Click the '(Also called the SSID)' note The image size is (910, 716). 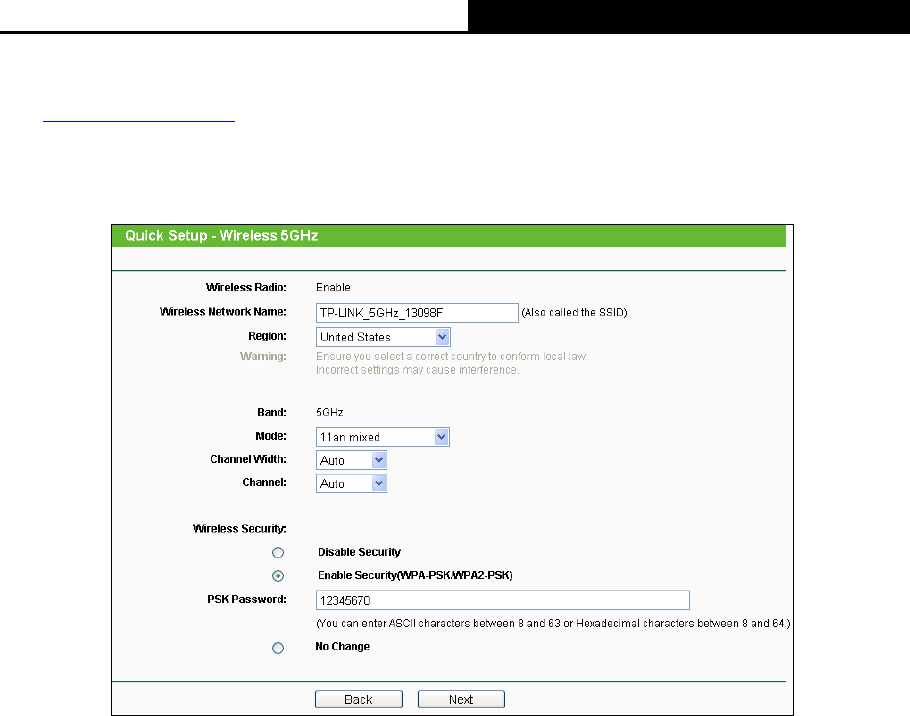pos(575,312)
